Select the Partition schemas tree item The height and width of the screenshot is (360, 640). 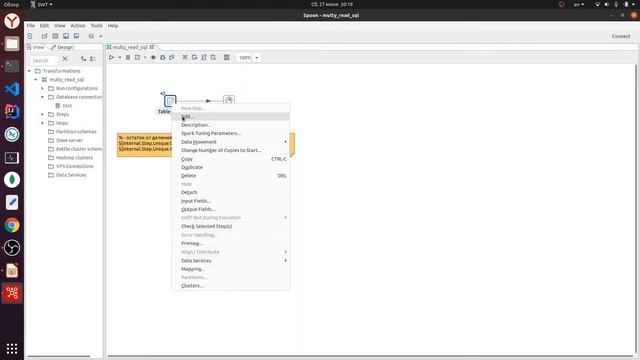pos(72,132)
